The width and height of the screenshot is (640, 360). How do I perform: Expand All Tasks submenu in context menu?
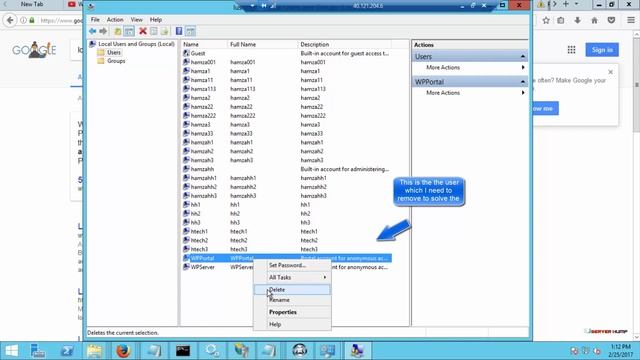point(292,278)
